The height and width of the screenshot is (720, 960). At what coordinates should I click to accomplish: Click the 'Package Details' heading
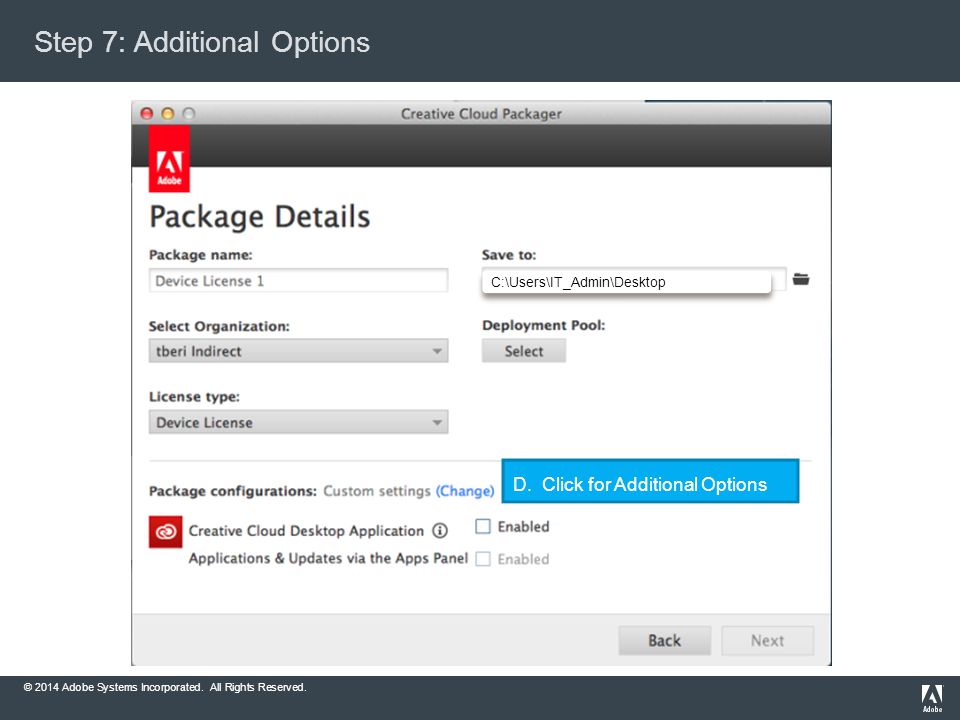[260, 217]
